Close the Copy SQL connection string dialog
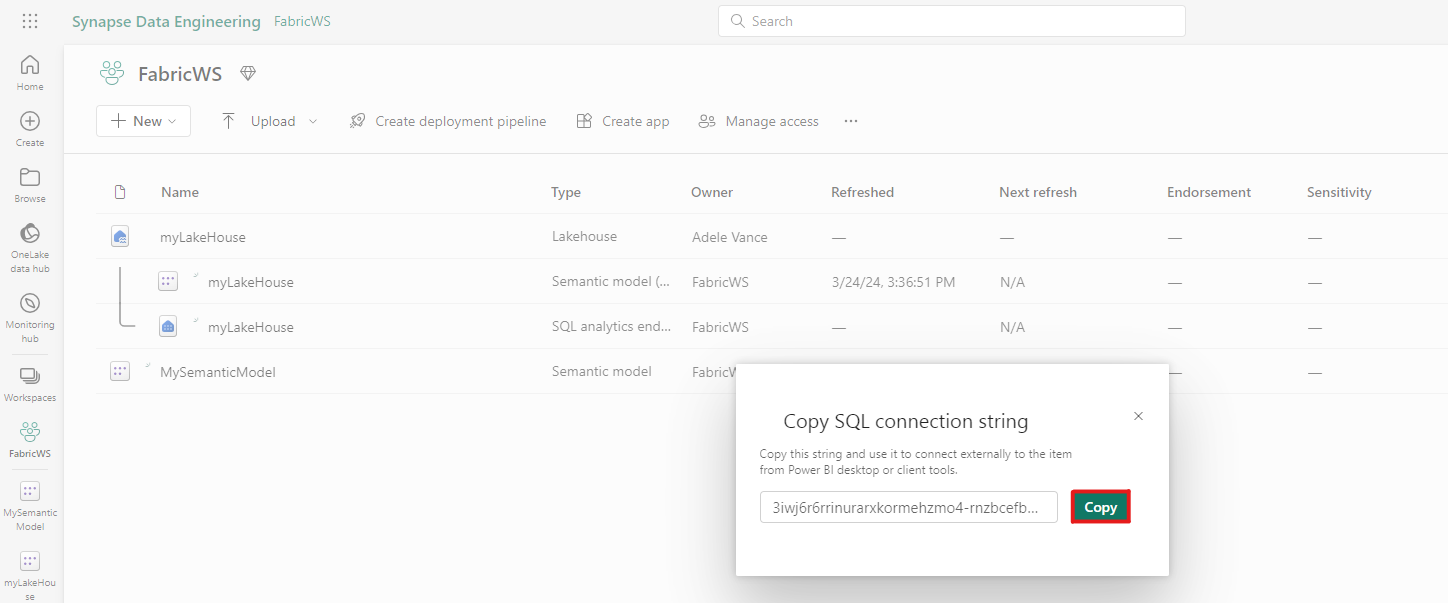 pyautogui.click(x=1137, y=416)
